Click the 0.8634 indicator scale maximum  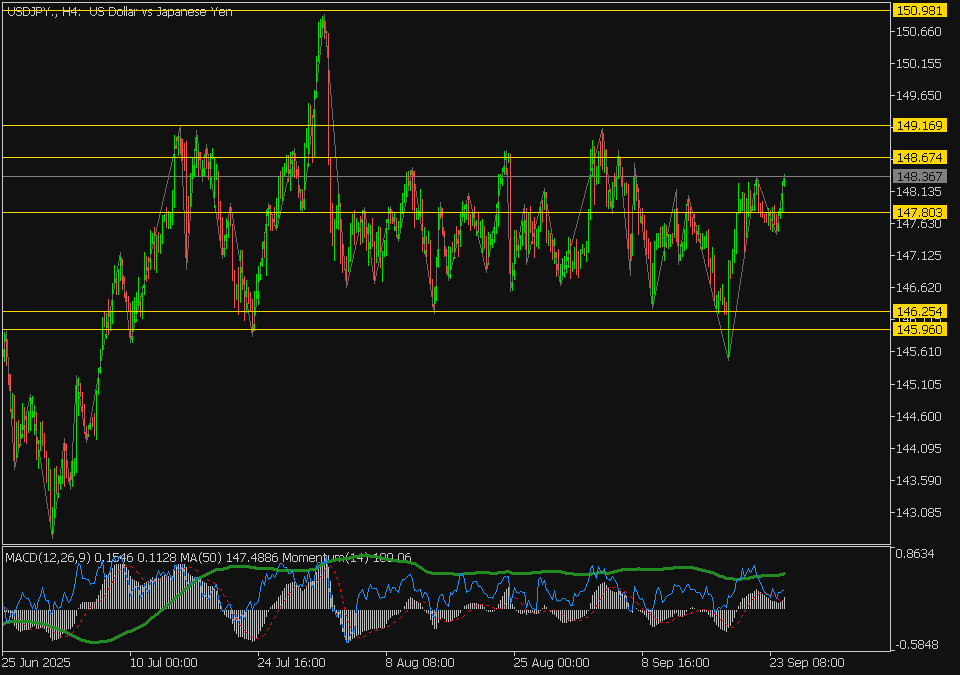(915, 554)
